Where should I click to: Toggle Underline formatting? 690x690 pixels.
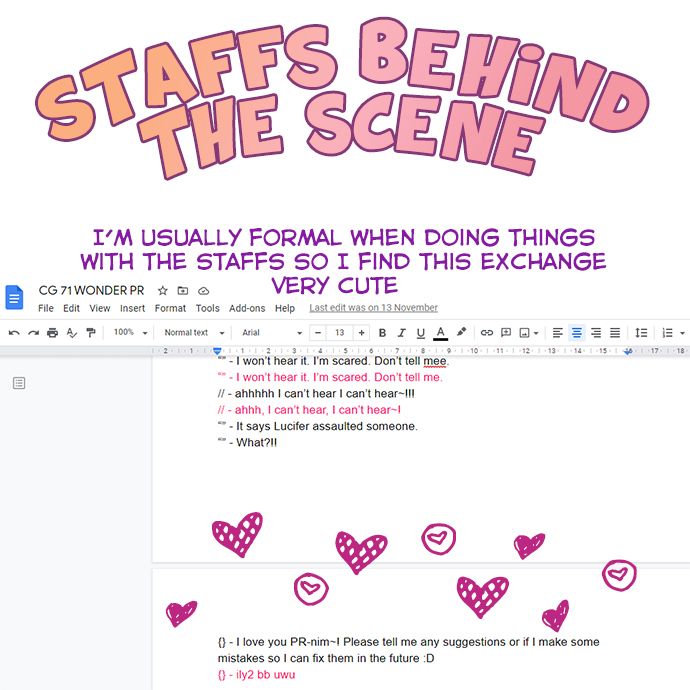click(x=420, y=332)
